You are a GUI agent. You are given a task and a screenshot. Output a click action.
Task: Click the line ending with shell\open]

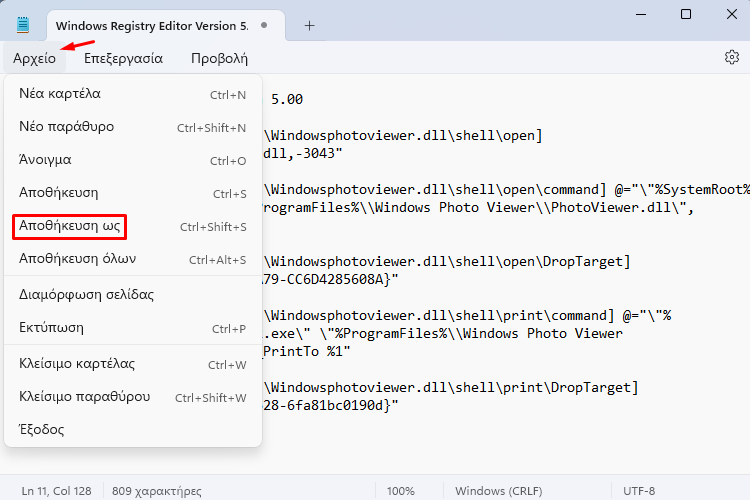pos(403,136)
